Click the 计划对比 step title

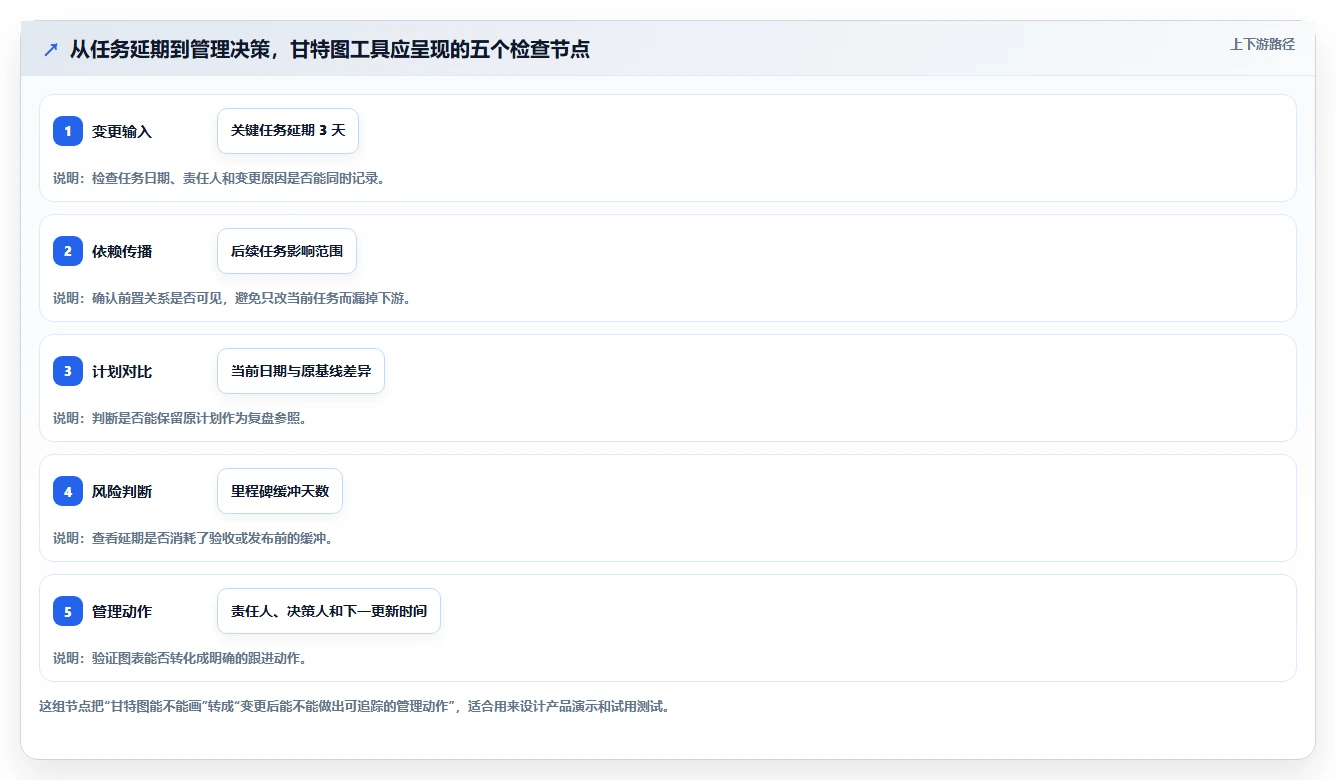tap(122, 371)
